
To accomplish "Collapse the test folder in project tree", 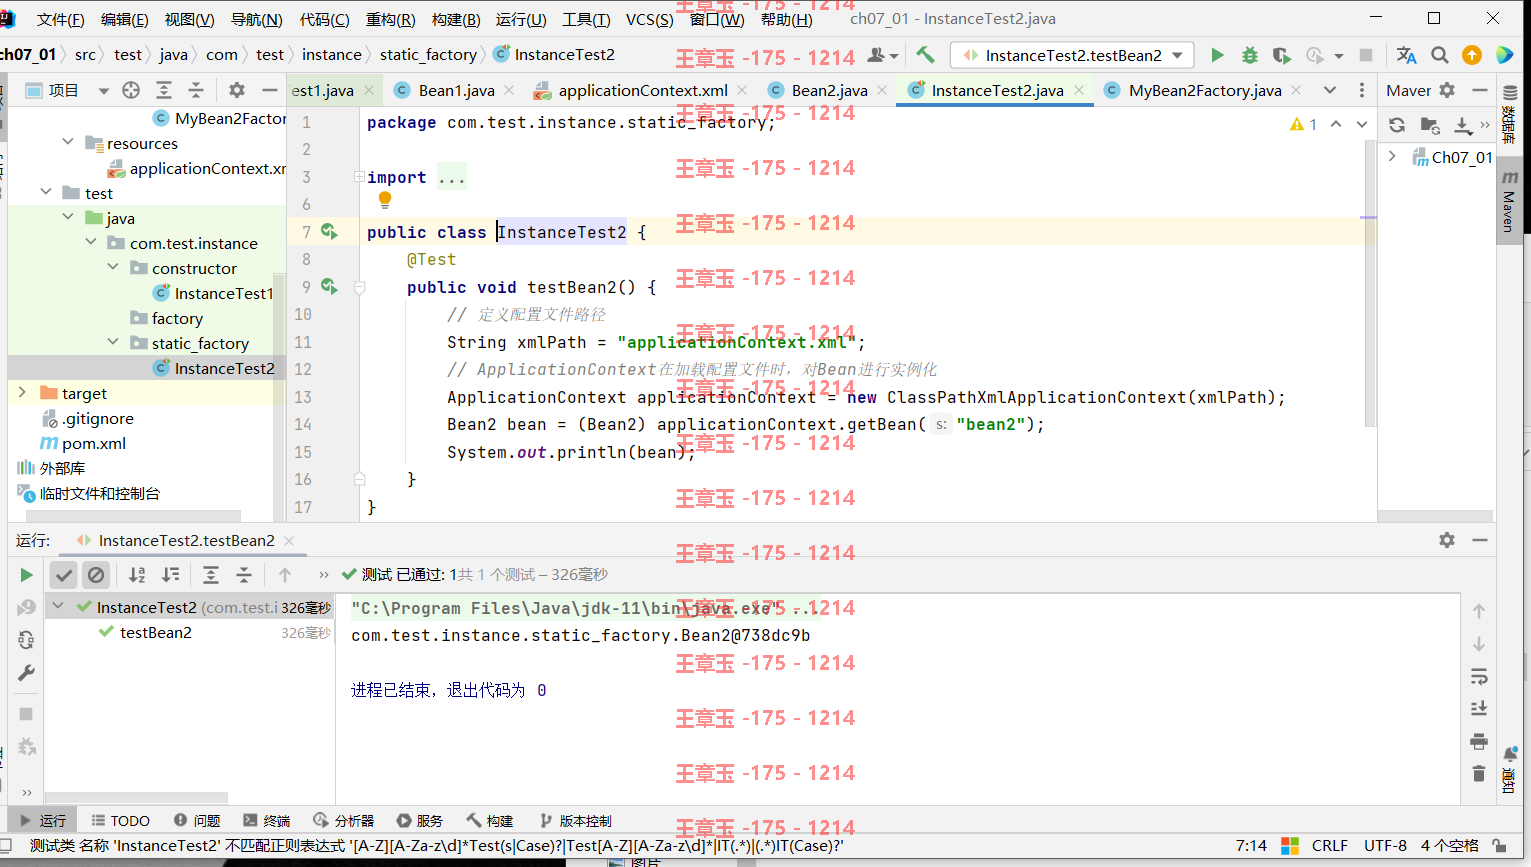I will pos(46,192).
